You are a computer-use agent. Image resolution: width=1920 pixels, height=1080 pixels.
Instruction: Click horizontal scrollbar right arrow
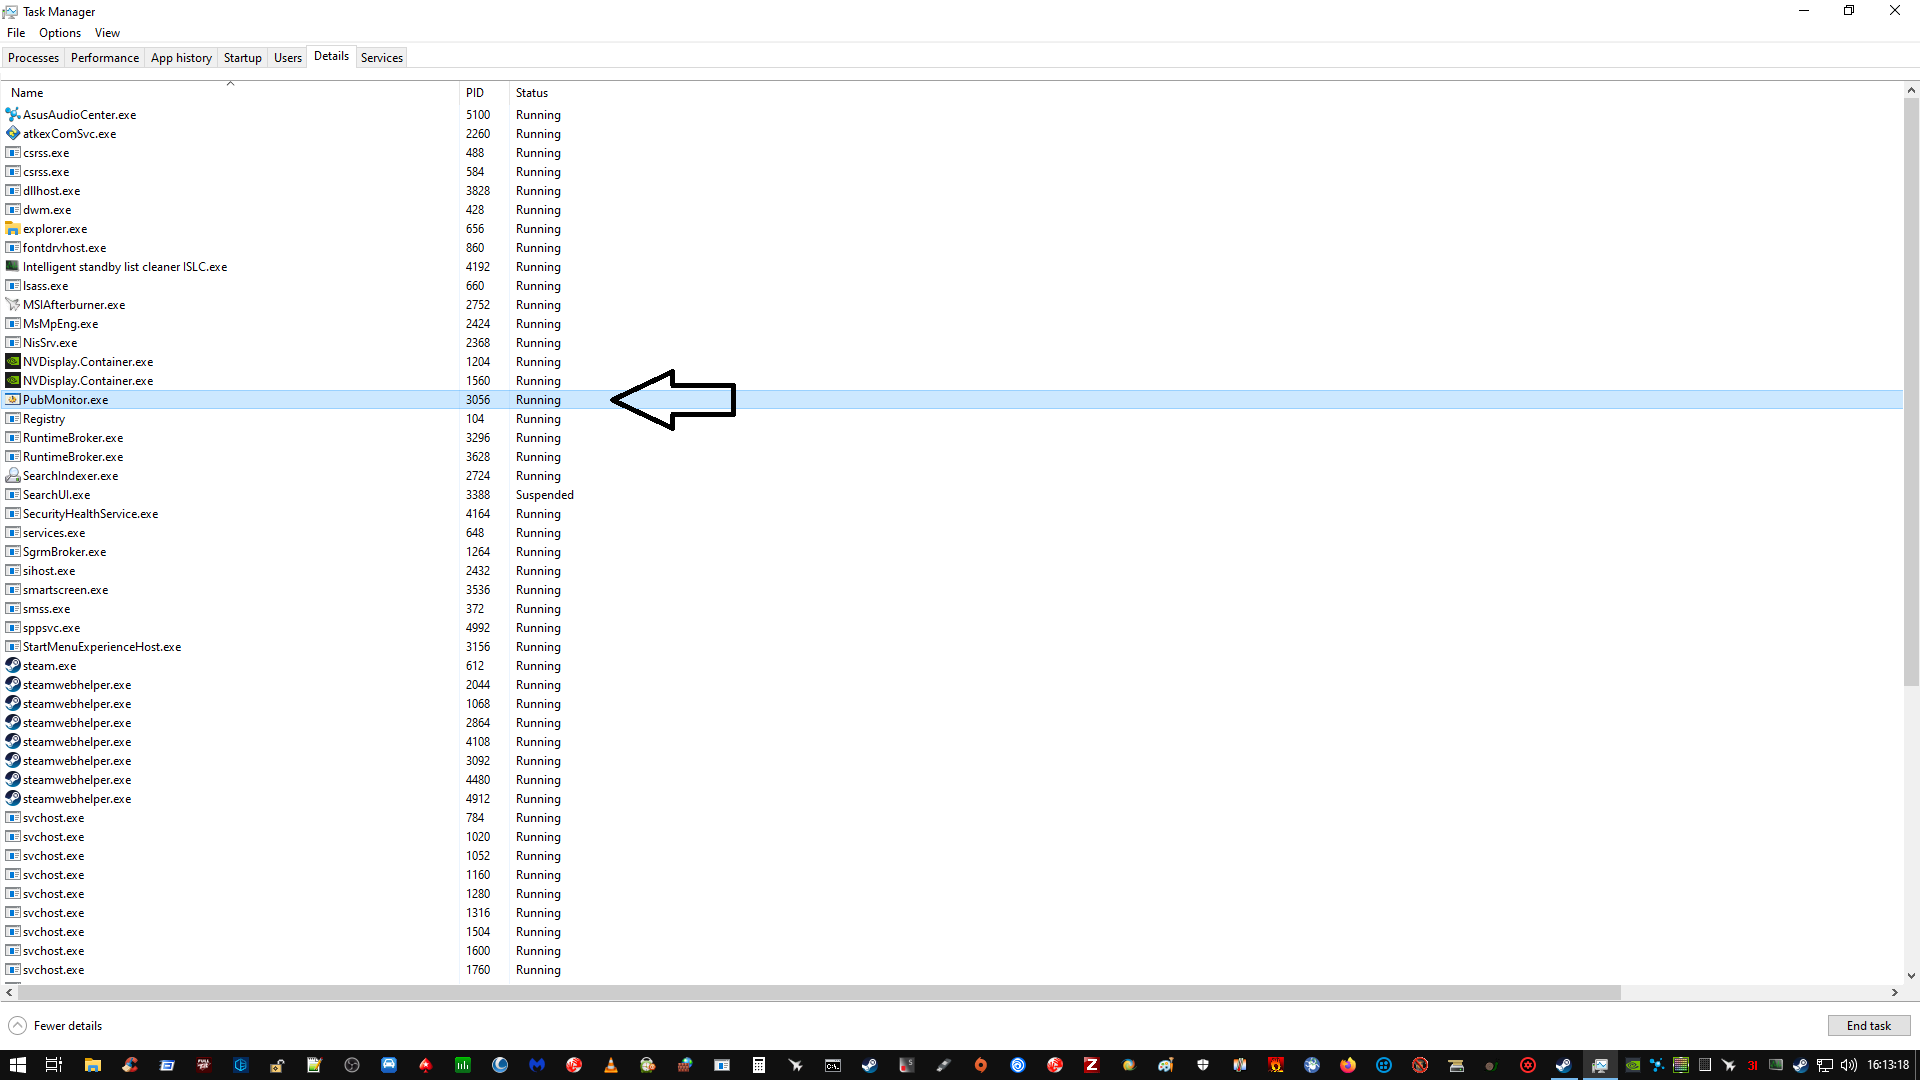pos(1894,992)
